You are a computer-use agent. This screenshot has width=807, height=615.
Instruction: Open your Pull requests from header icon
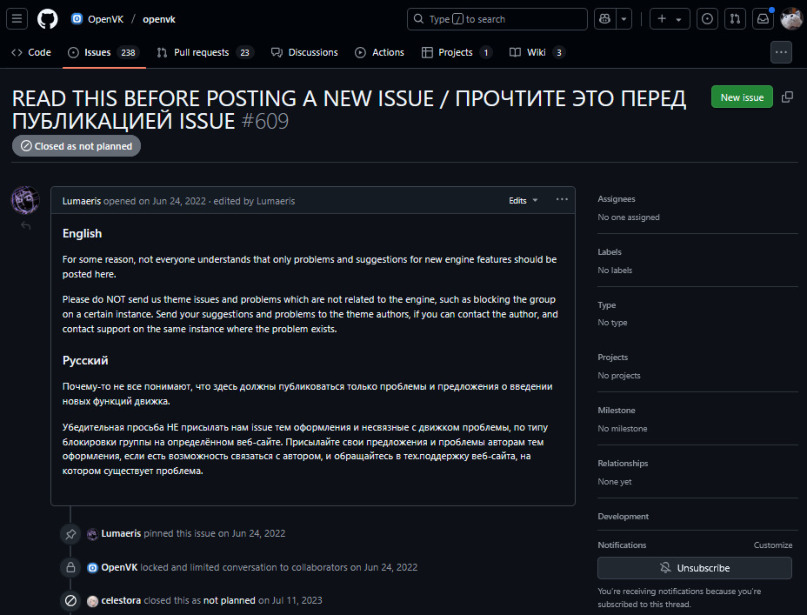pyautogui.click(x=735, y=19)
